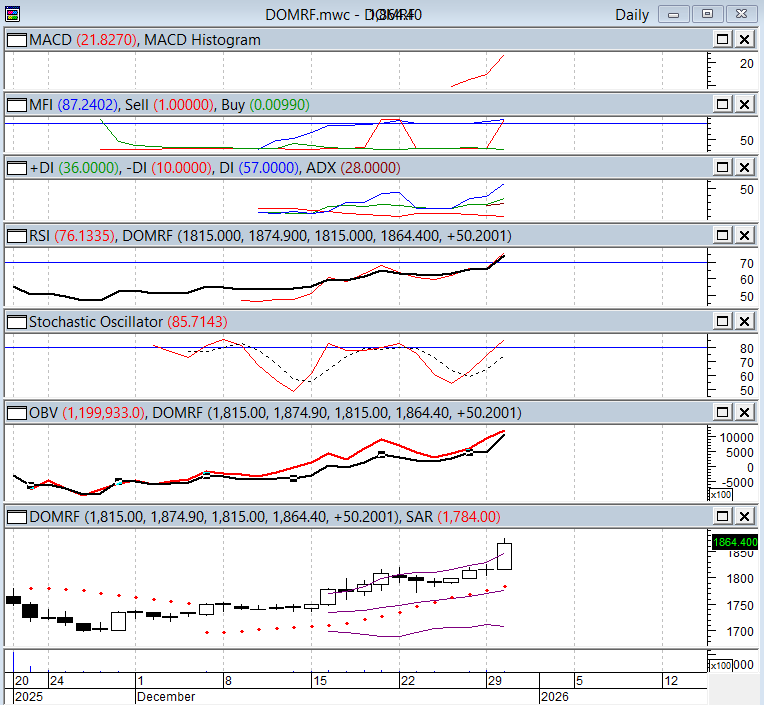
Task: Click the RSI panel's inner window icon
Action: click(x=18, y=236)
